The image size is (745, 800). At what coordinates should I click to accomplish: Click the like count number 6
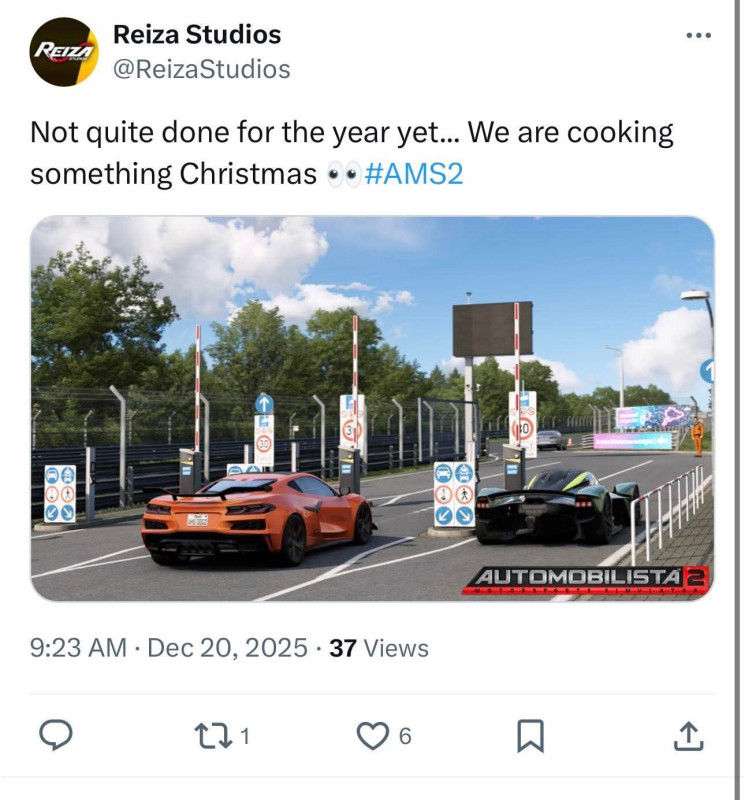(405, 736)
